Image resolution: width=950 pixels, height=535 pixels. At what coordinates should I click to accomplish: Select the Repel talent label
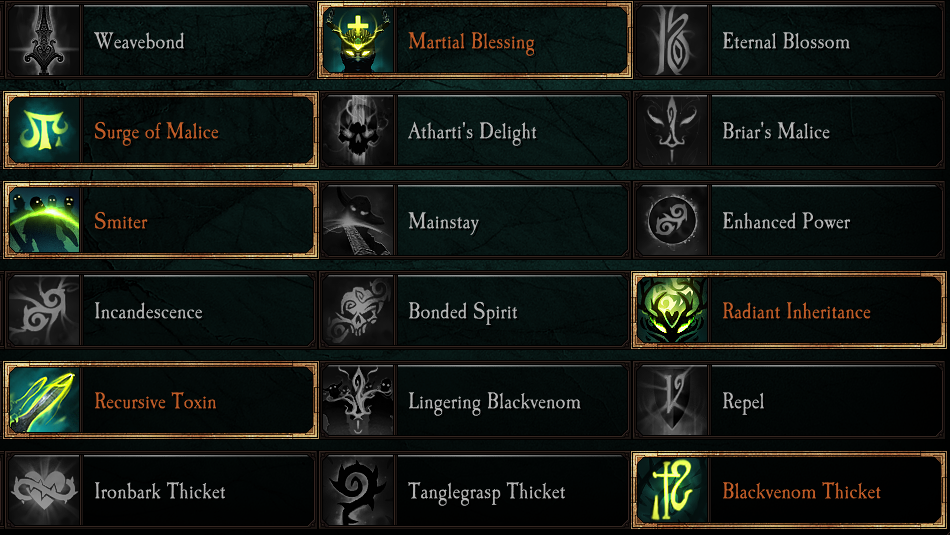[743, 401]
